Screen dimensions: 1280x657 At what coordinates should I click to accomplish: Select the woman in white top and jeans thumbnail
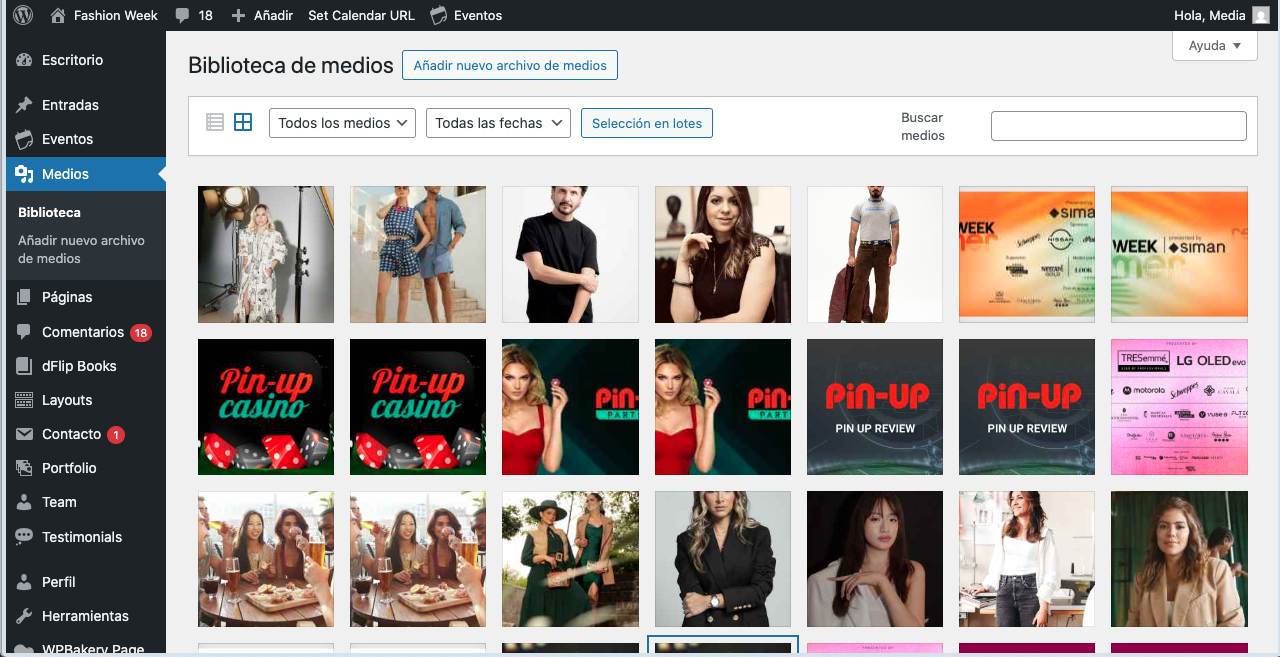tap(1027, 559)
